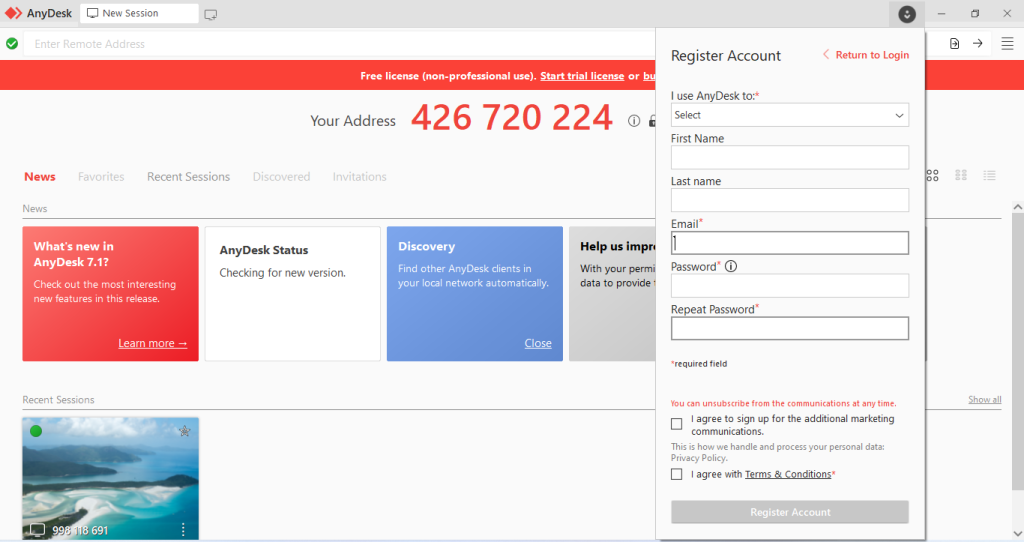The height and width of the screenshot is (542, 1024).
Task: Click the monitor icon on session 998 118 691
Action: pyautogui.click(x=38, y=530)
